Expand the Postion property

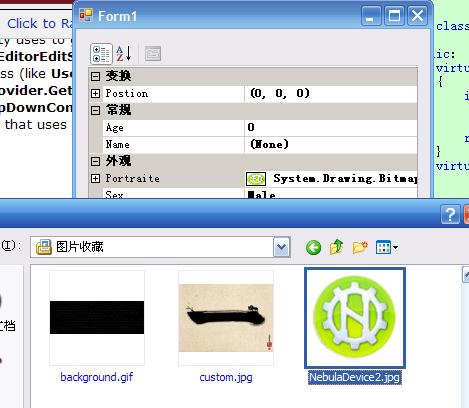(95, 93)
